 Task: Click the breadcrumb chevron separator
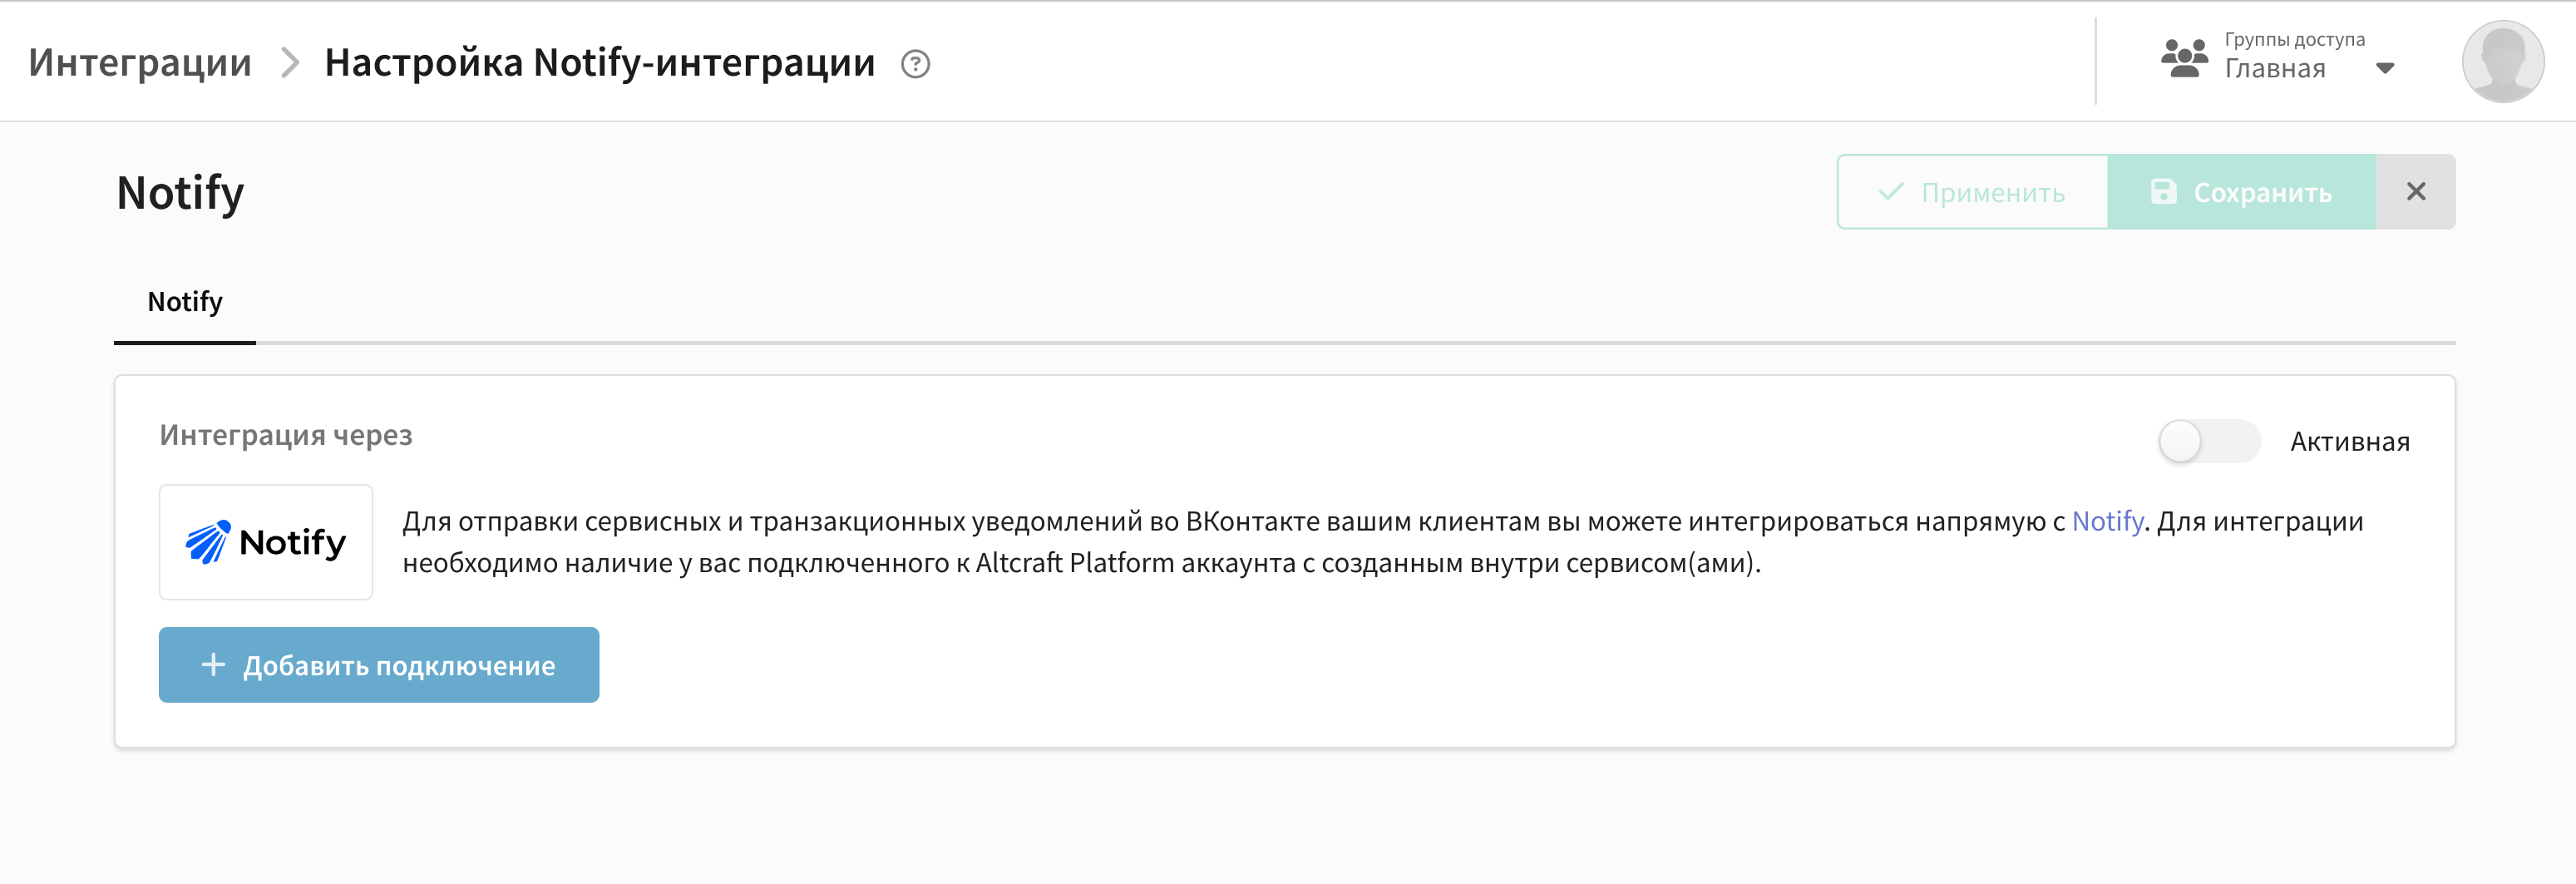[x=290, y=63]
